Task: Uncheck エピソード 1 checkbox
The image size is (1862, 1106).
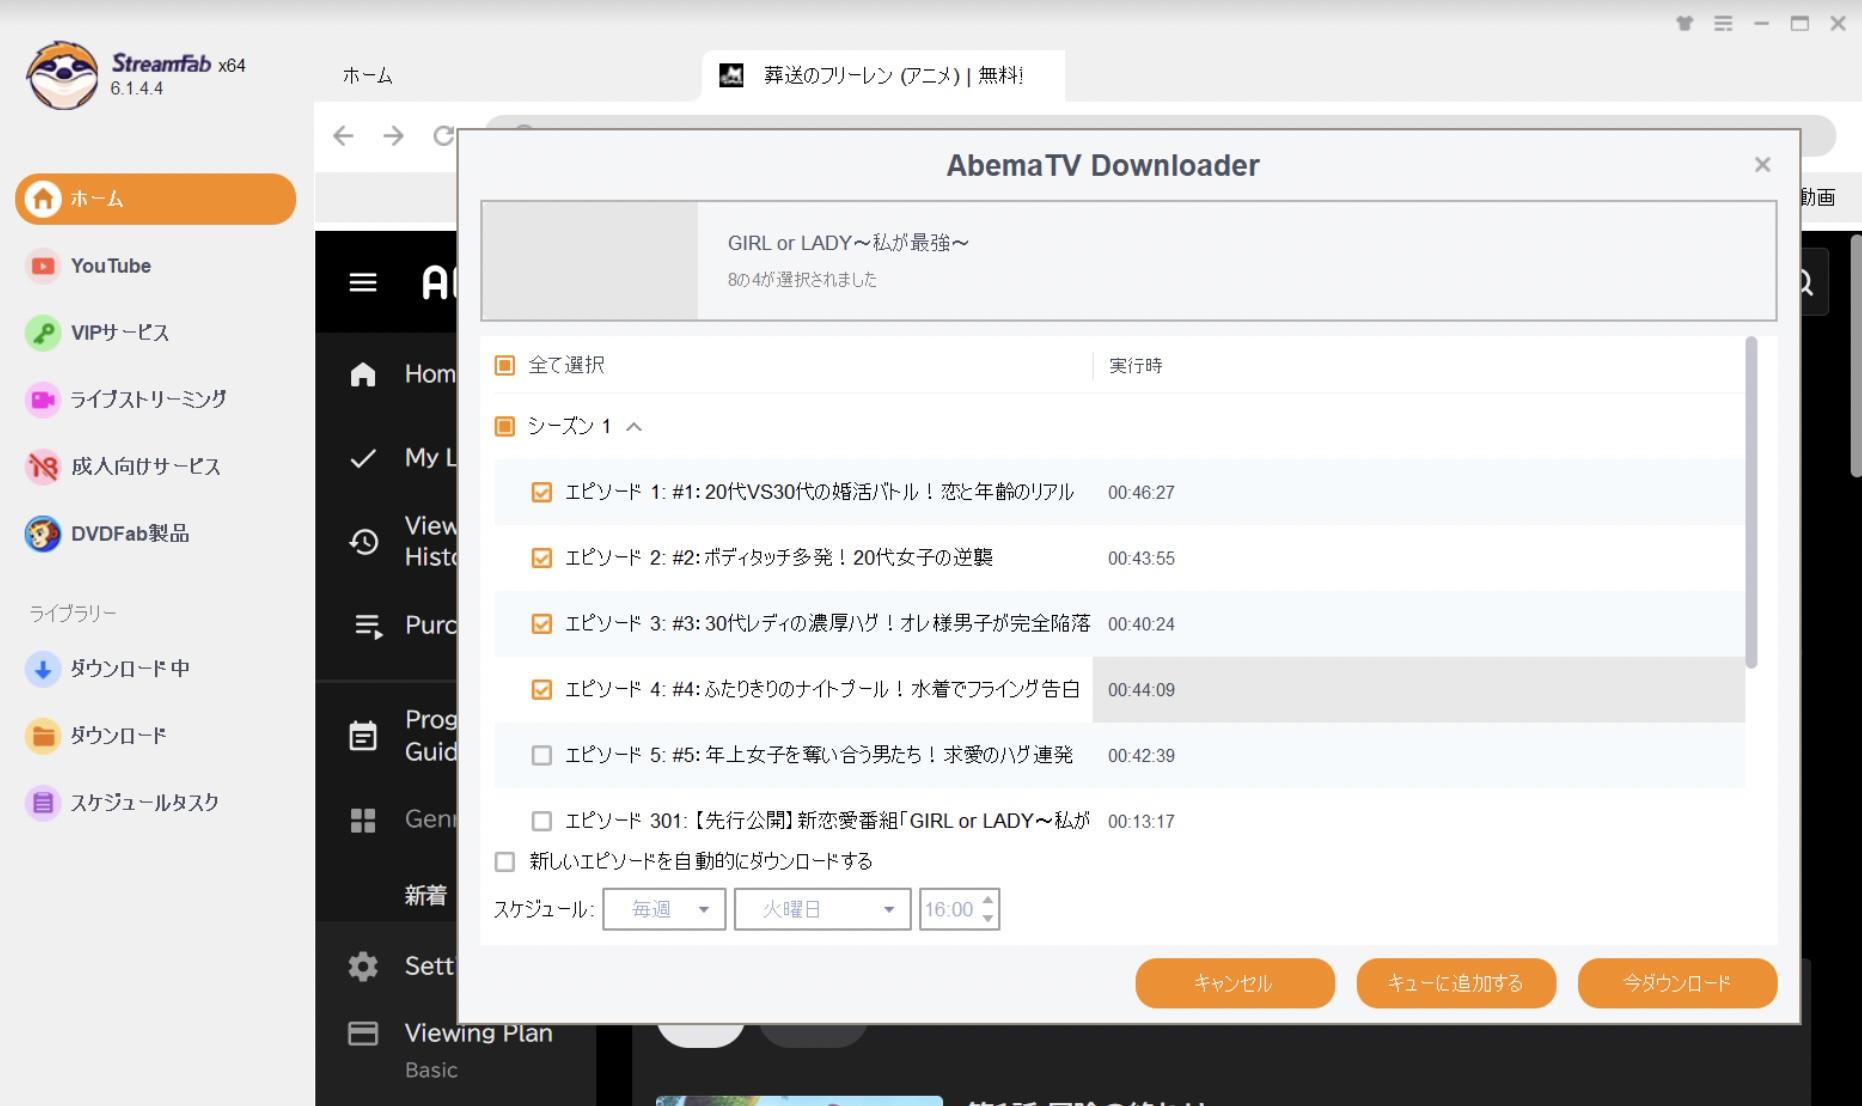Action: coord(542,492)
